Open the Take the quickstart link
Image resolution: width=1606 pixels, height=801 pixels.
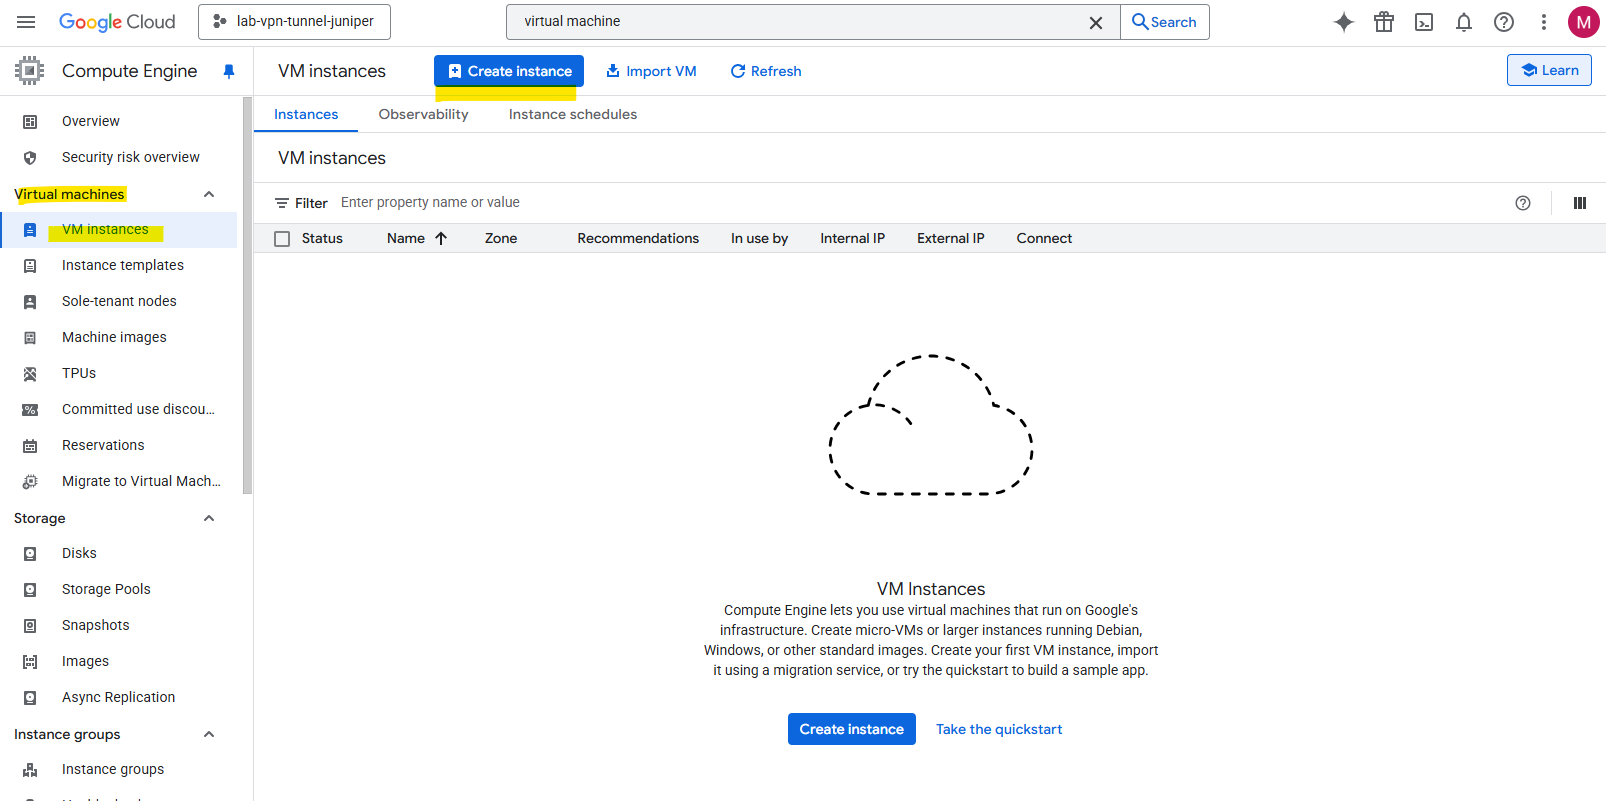[999, 729]
